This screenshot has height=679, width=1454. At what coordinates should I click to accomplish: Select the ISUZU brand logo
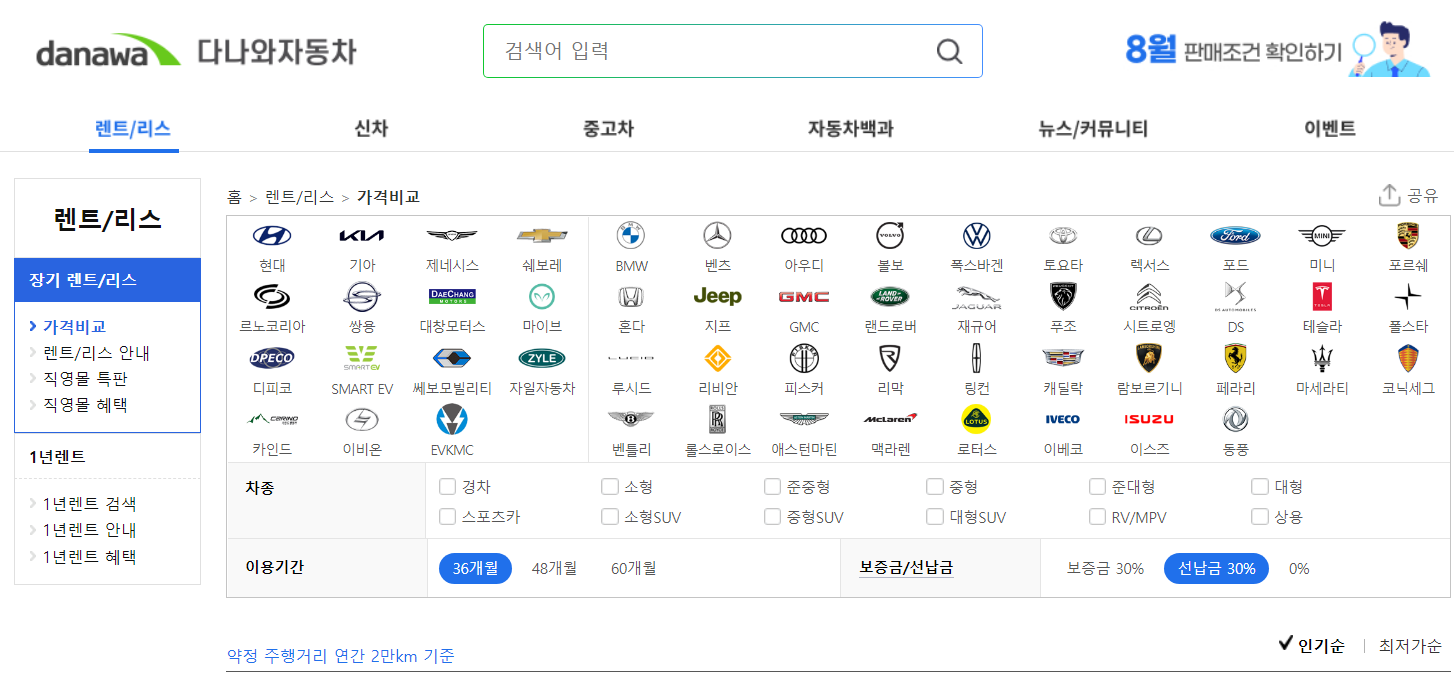point(1149,419)
